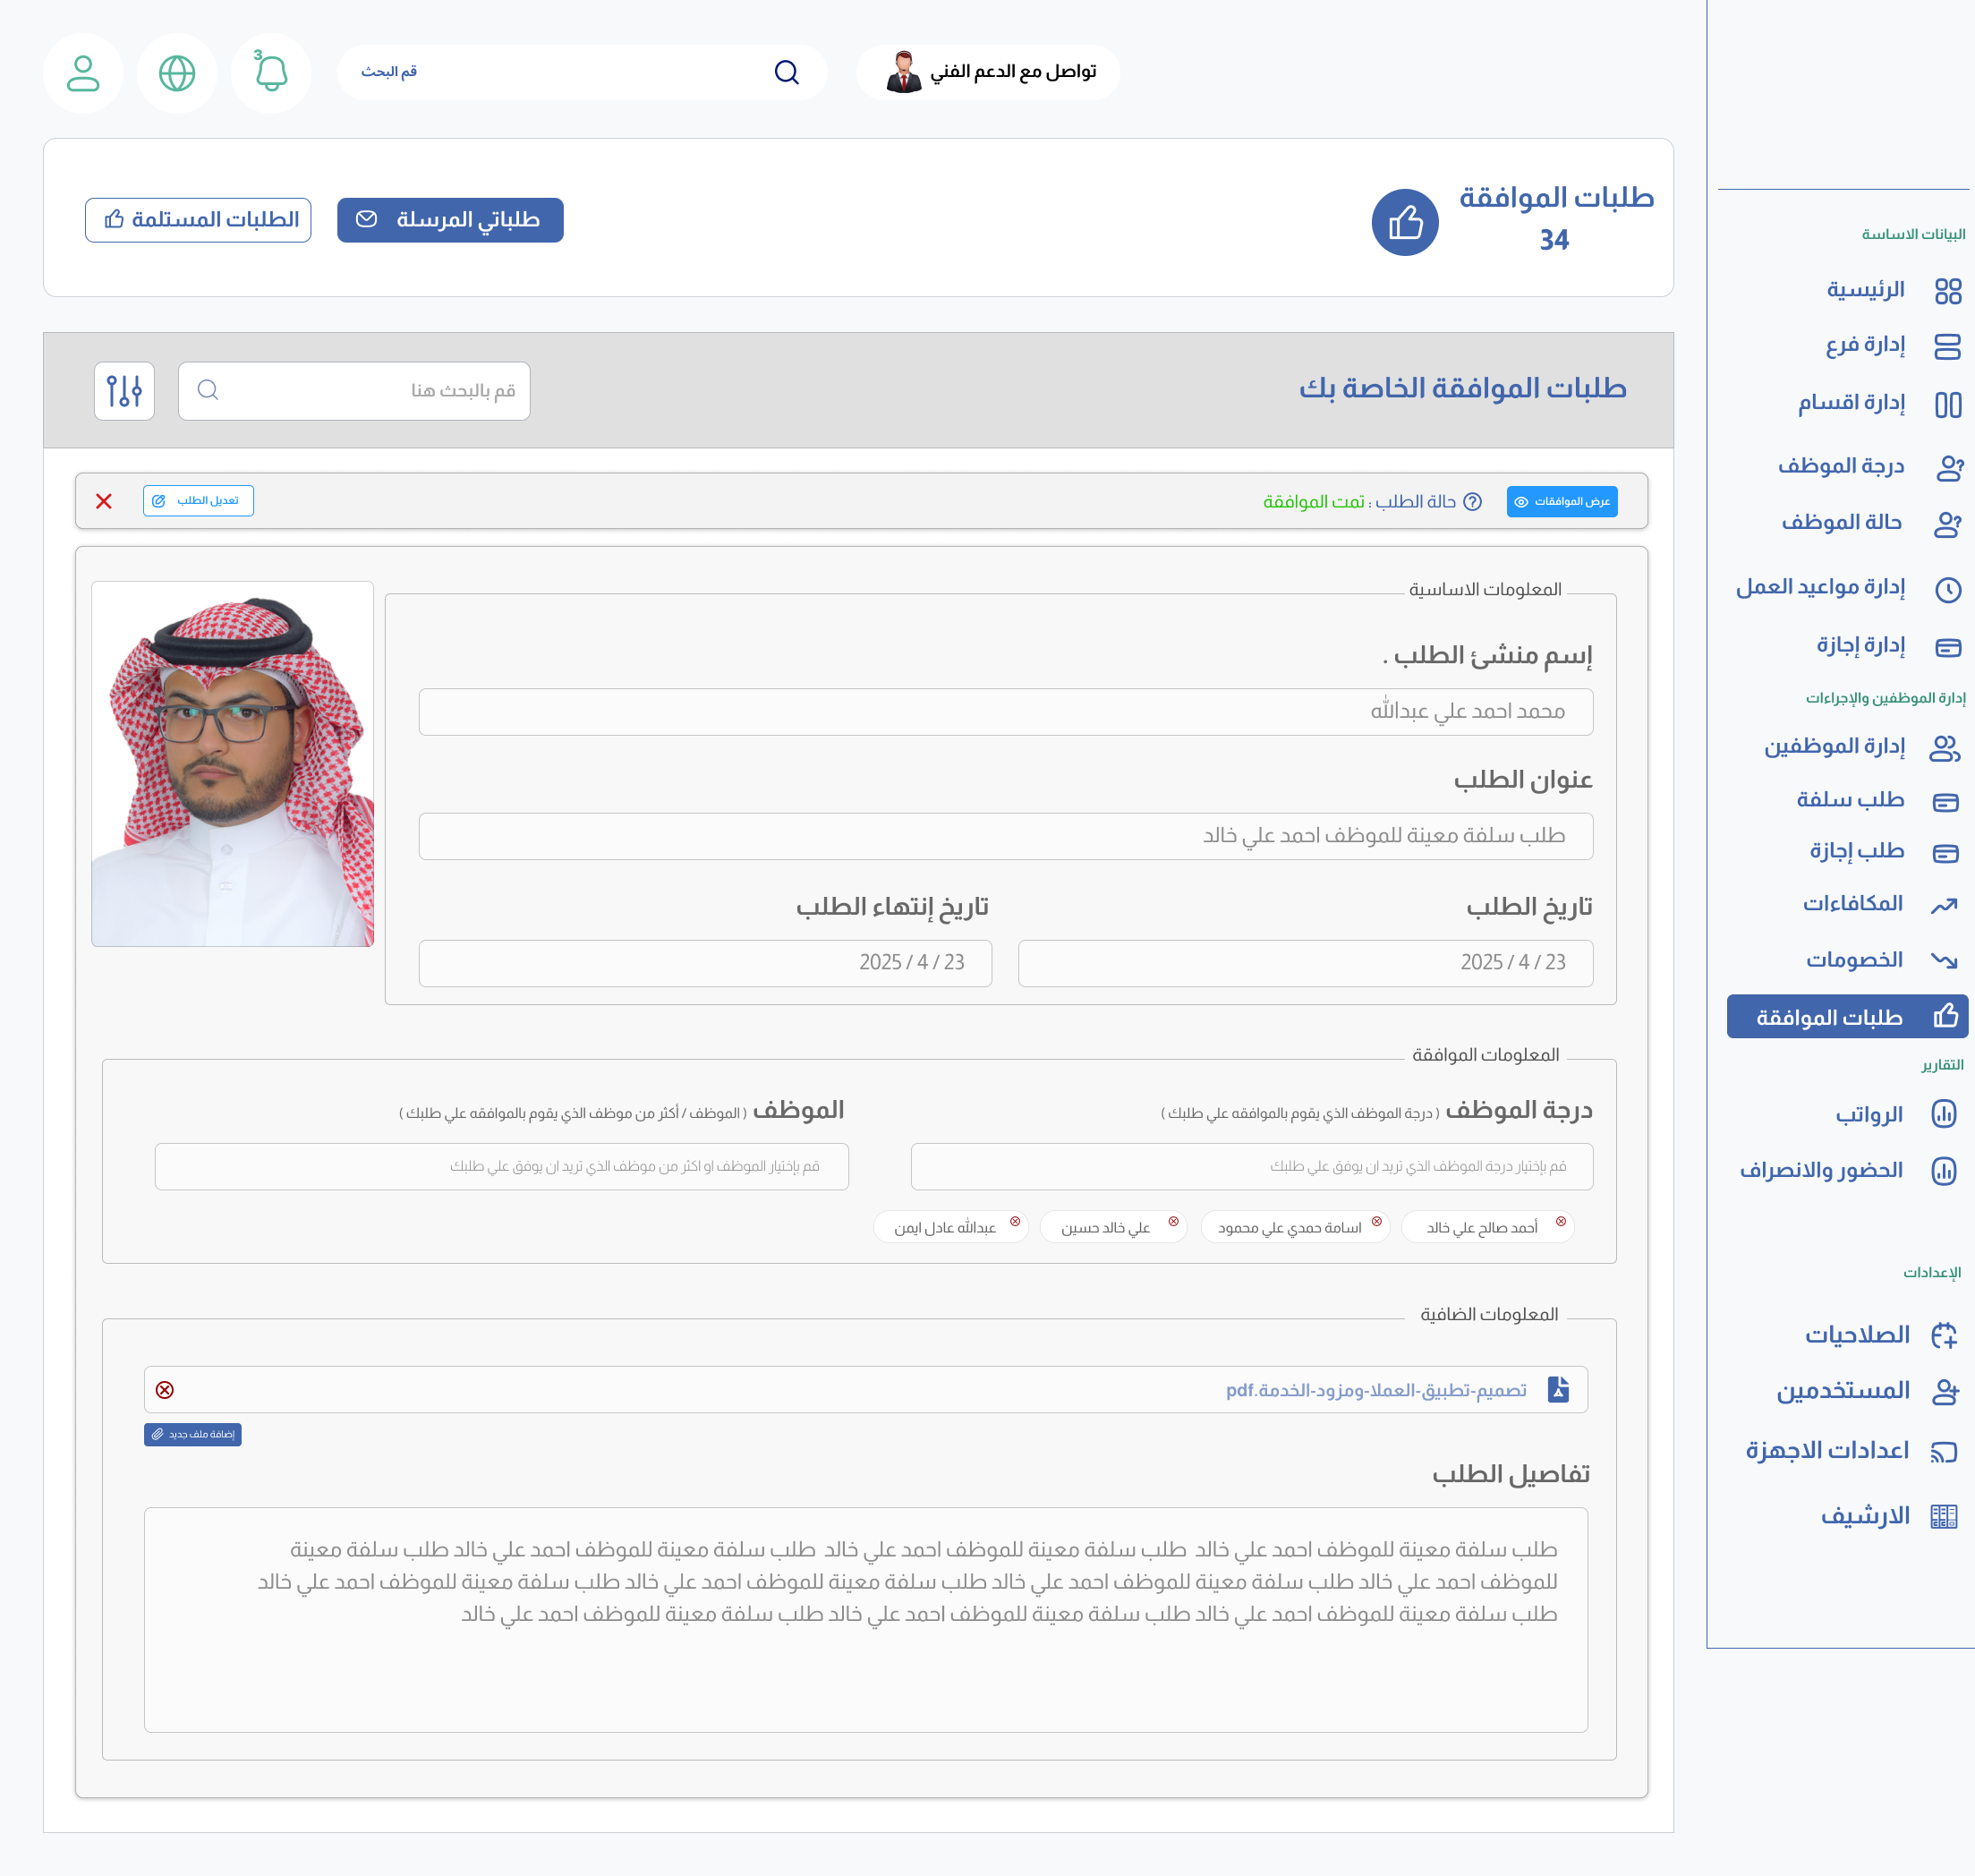The image size is (1975, 1876).
Task: Delete the attached PDF file
Action: [x=167, y=1388]
